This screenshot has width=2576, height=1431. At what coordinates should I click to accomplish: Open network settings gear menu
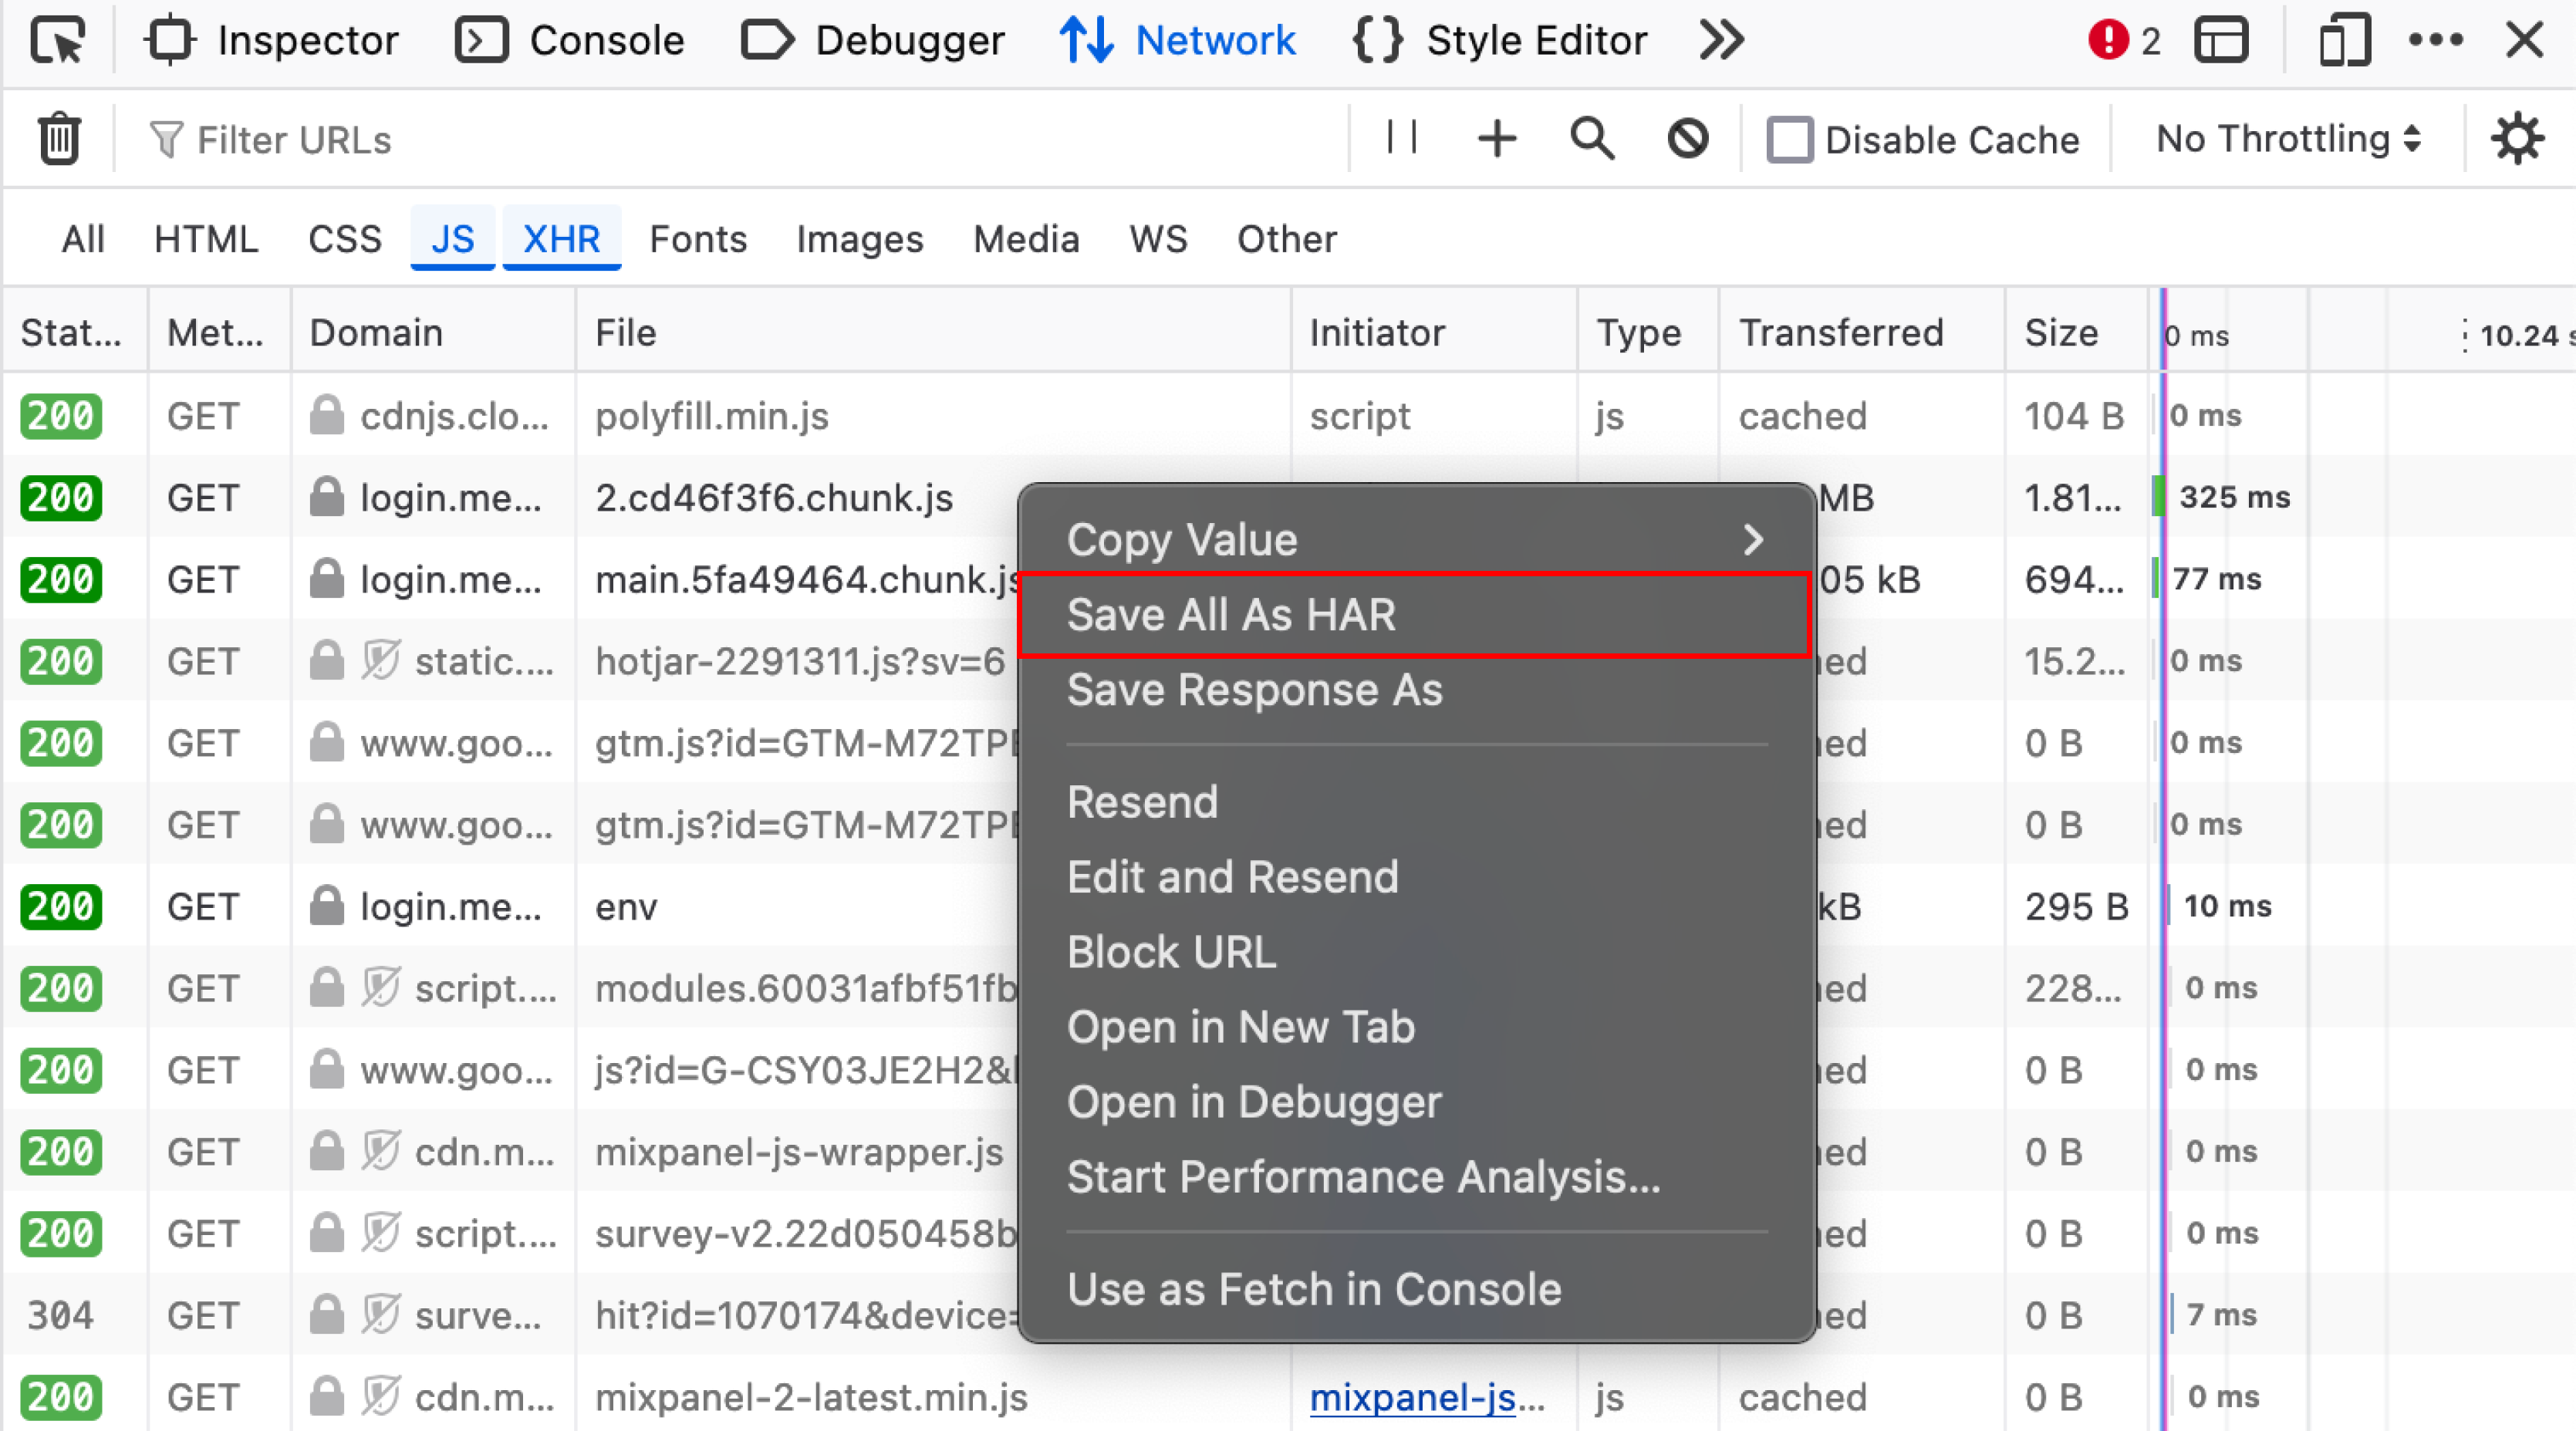[x=2517, y=139]
